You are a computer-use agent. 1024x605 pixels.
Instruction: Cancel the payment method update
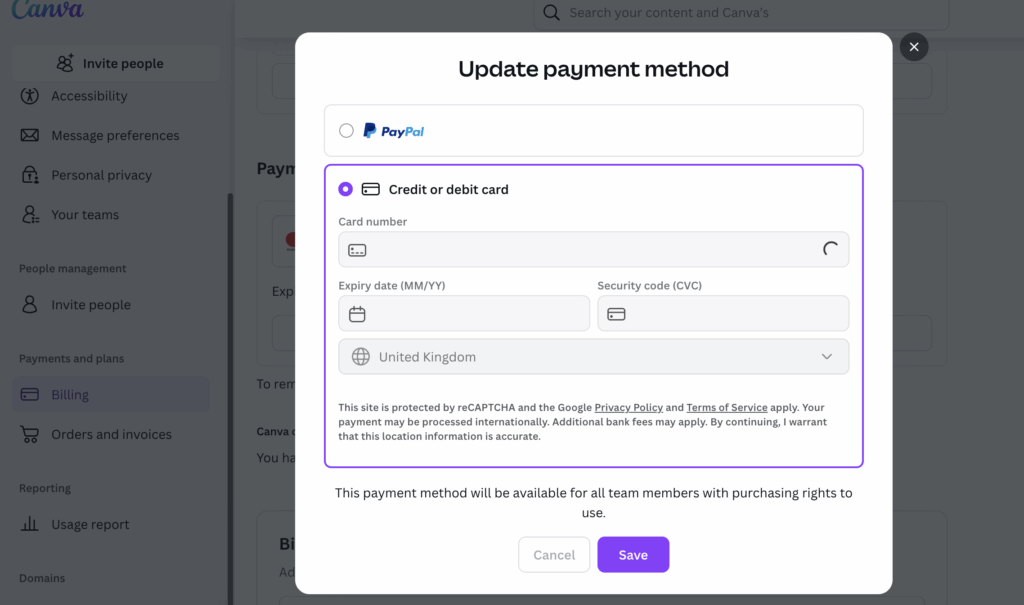(x=554, y=555)
